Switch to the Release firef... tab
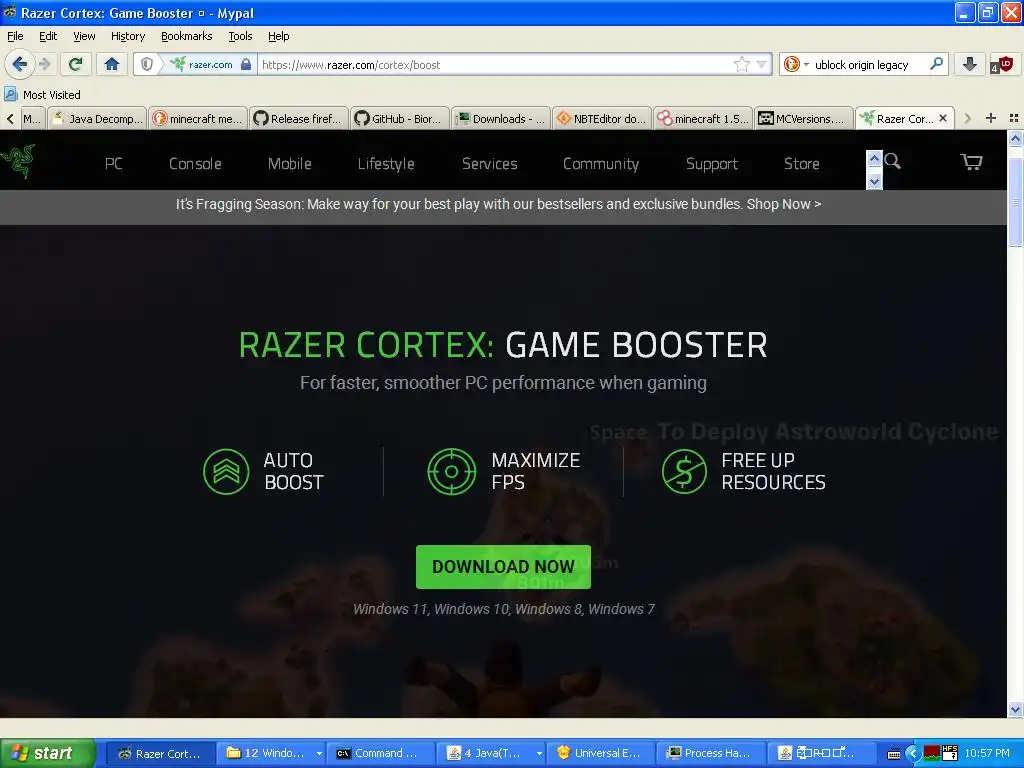The image size is (1024, 768). click(x=299, y=118)
